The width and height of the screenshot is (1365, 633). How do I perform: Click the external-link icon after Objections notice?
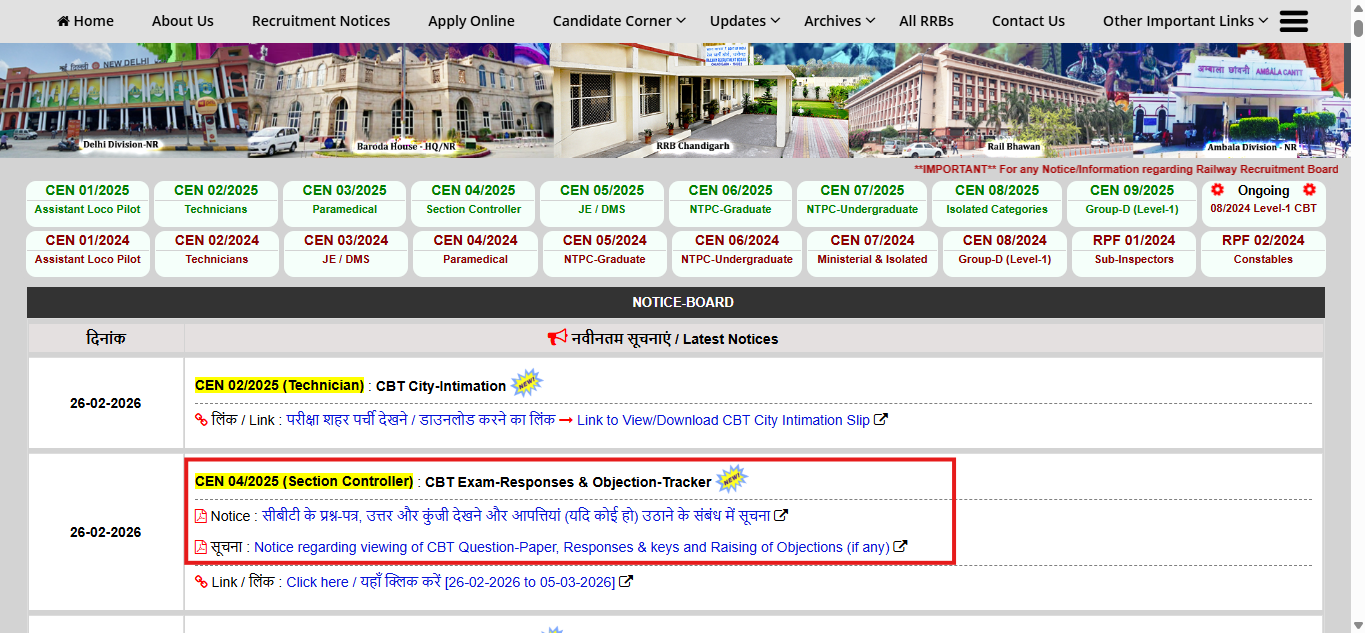coord(899,546)
